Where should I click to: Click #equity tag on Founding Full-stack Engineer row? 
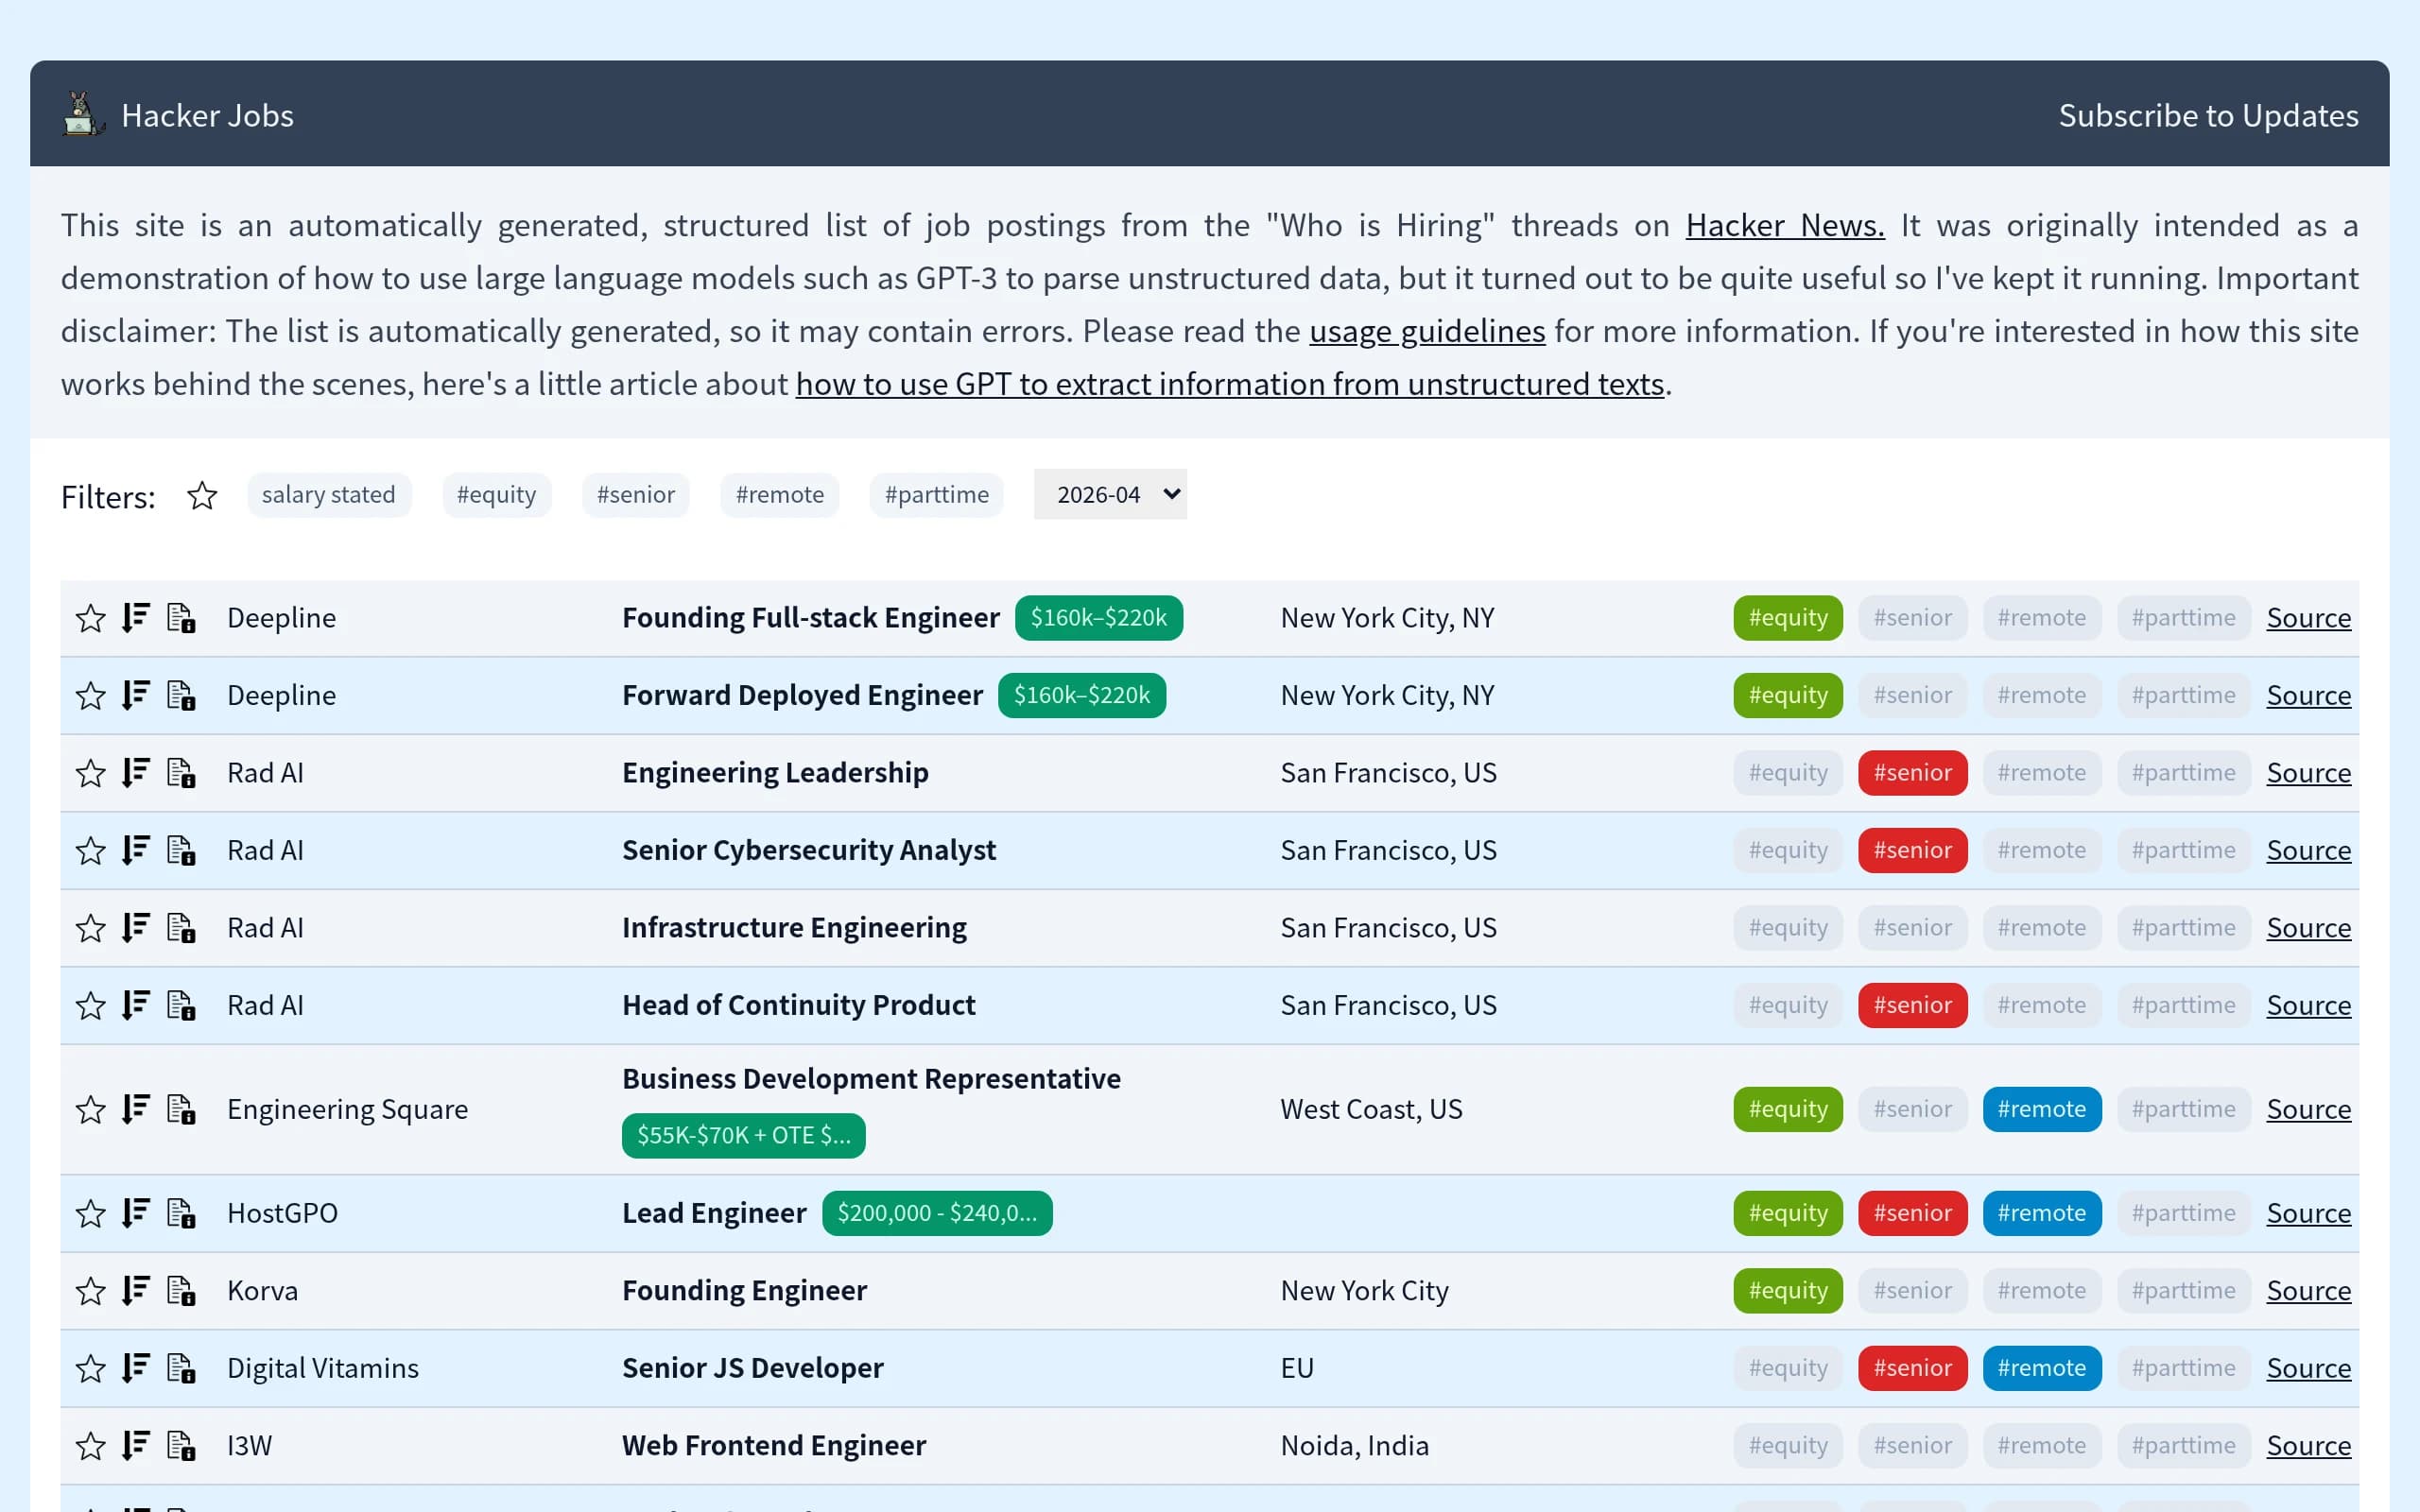tap(1788, 618)
